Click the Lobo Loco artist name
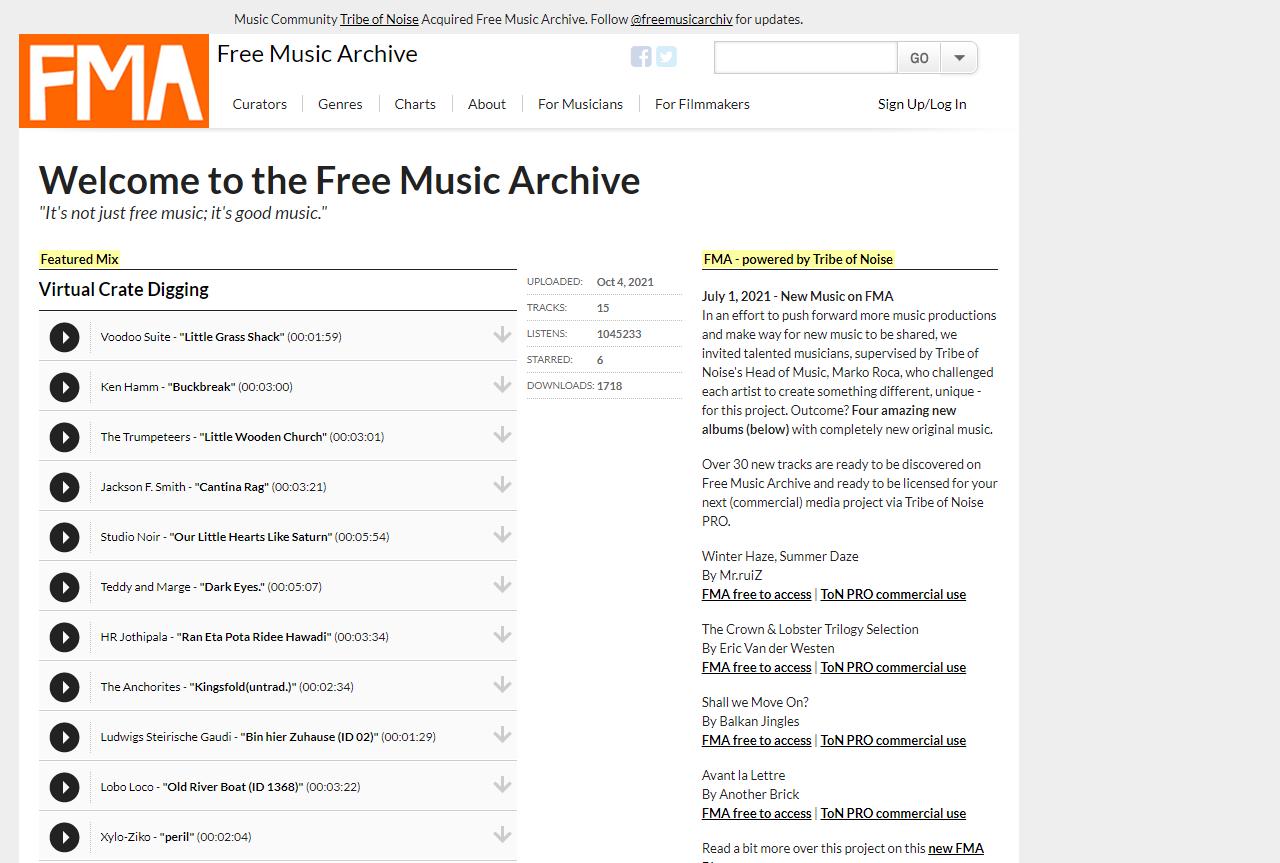 tap(127, 787)
